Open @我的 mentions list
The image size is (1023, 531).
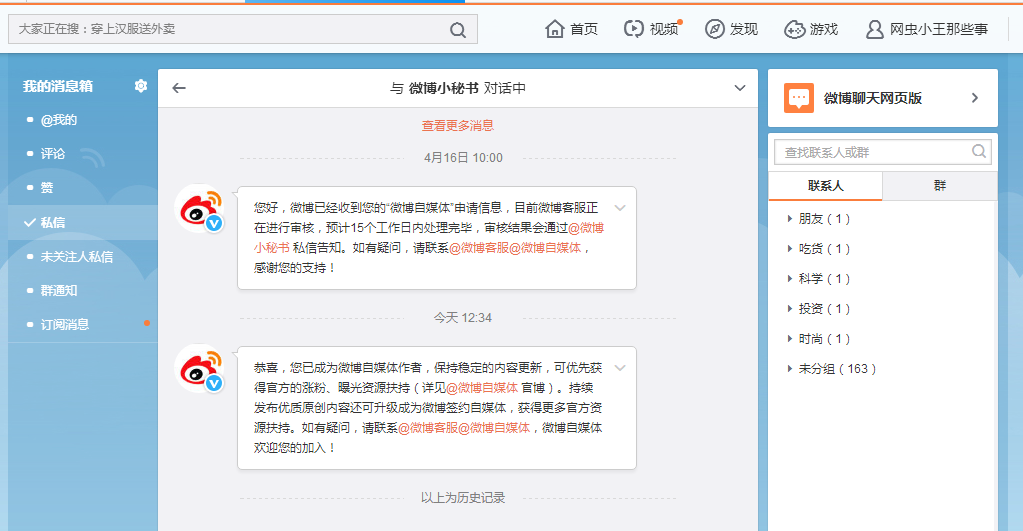[59, 120]
